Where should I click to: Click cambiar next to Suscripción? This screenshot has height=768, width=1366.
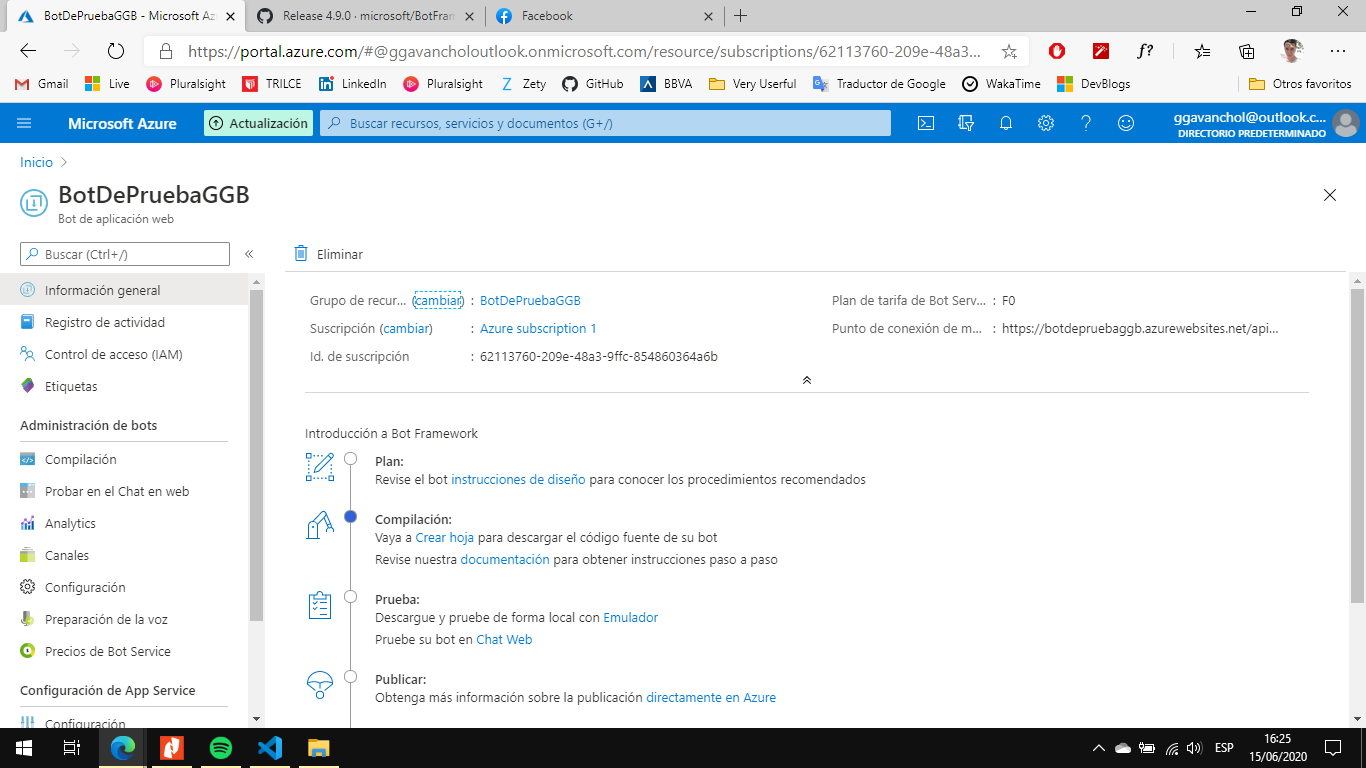[407, 328]
